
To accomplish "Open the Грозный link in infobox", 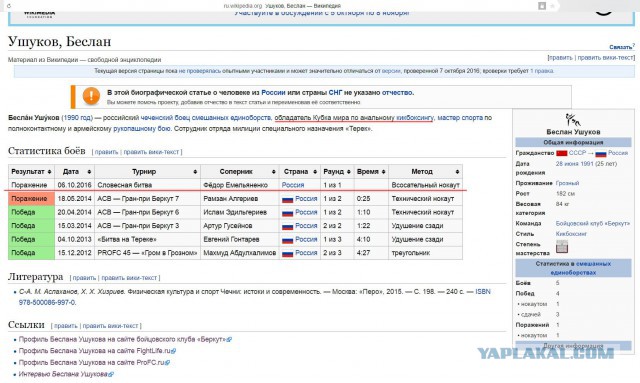I will point(567,183).
